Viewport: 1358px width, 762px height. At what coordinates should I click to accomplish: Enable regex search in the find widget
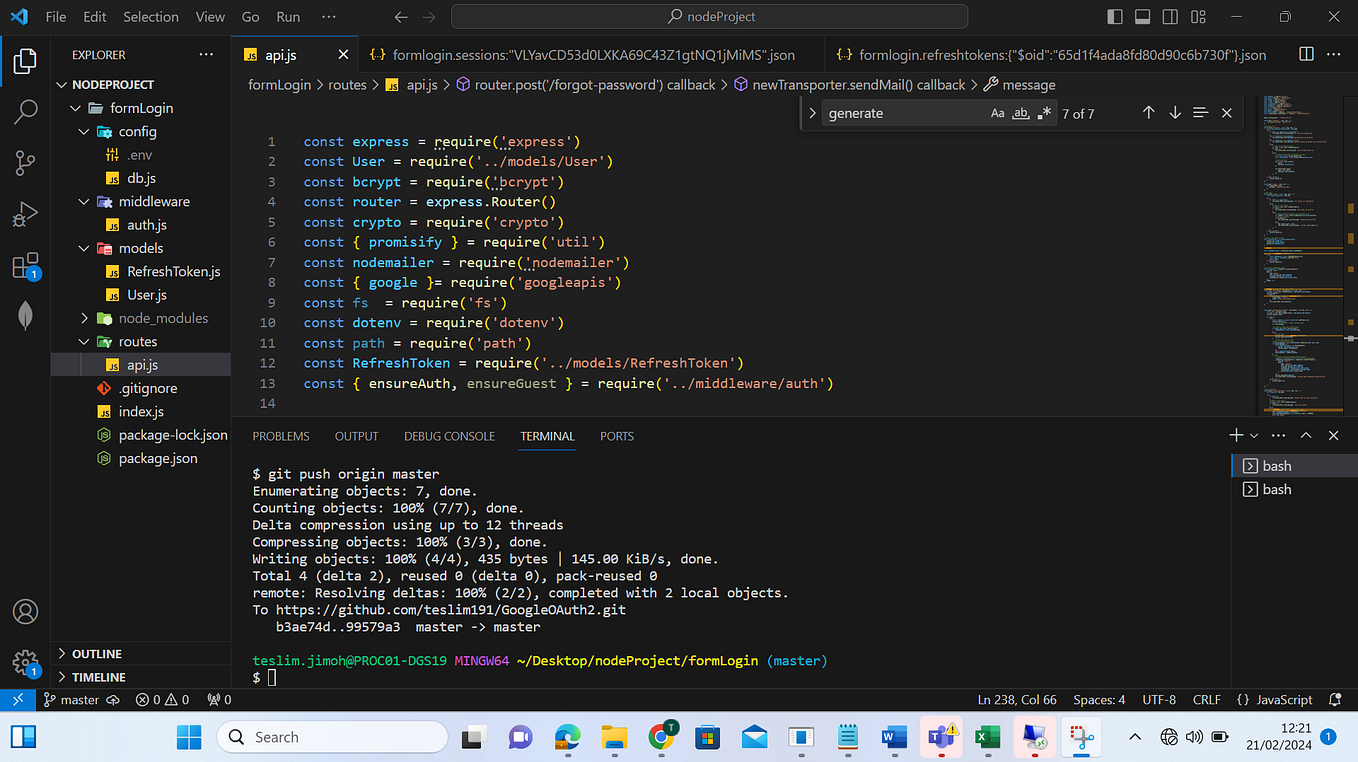1044,112
